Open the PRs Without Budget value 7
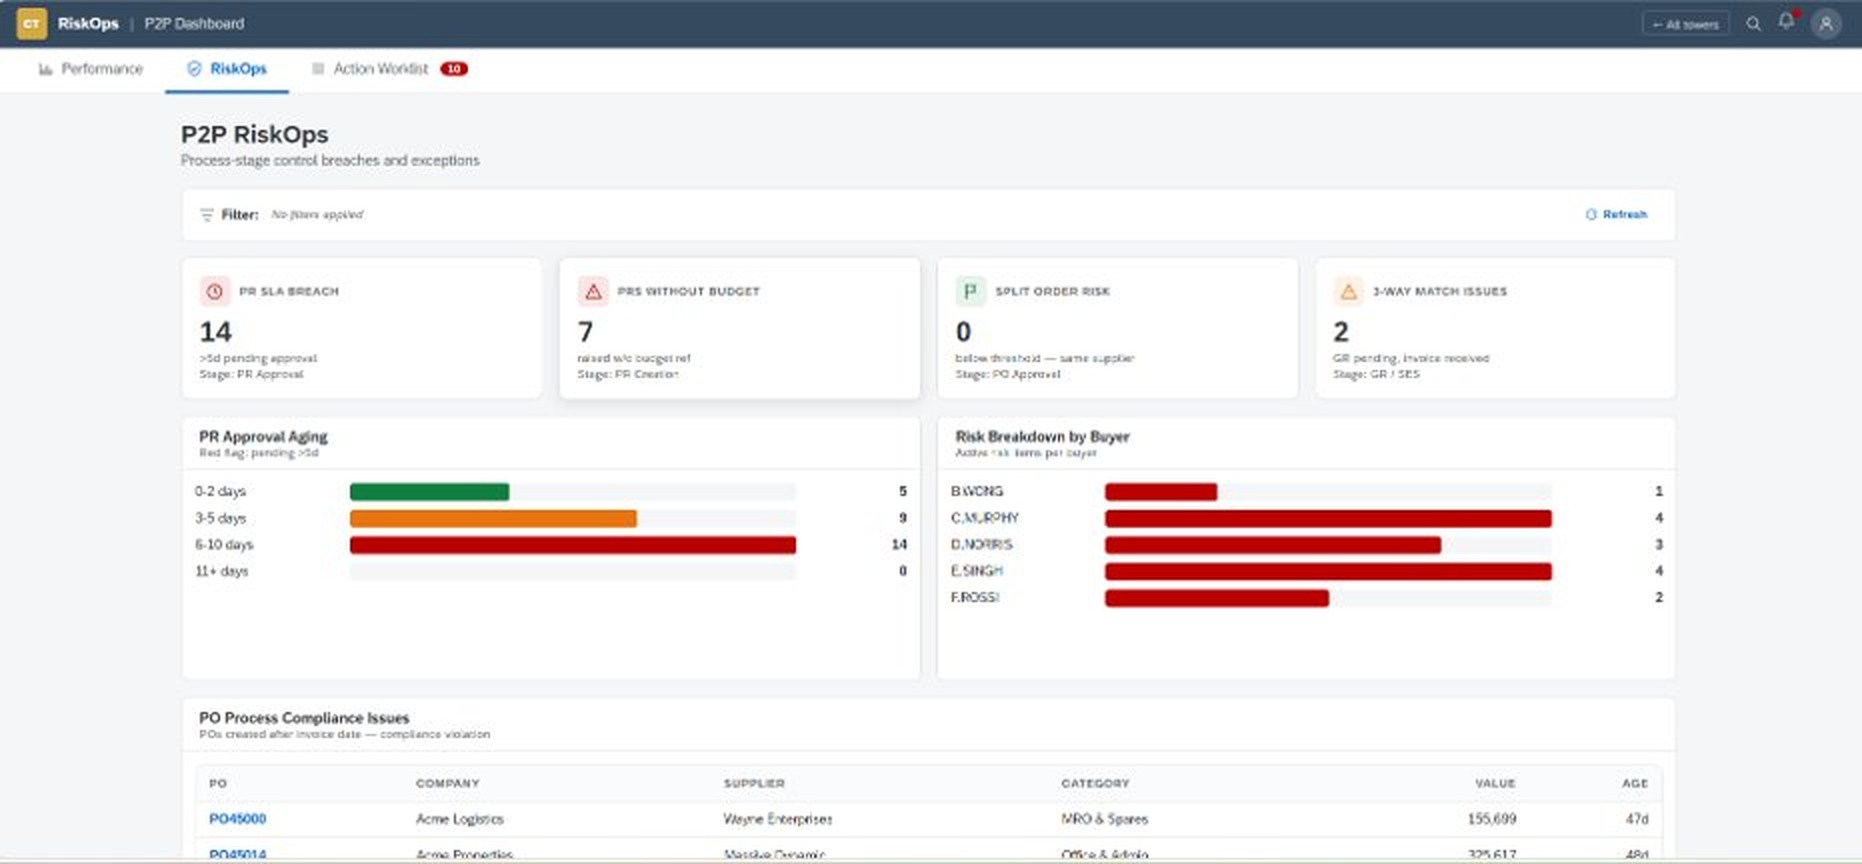Viewport: 1862px width, 864px height. tap(585, 332)
